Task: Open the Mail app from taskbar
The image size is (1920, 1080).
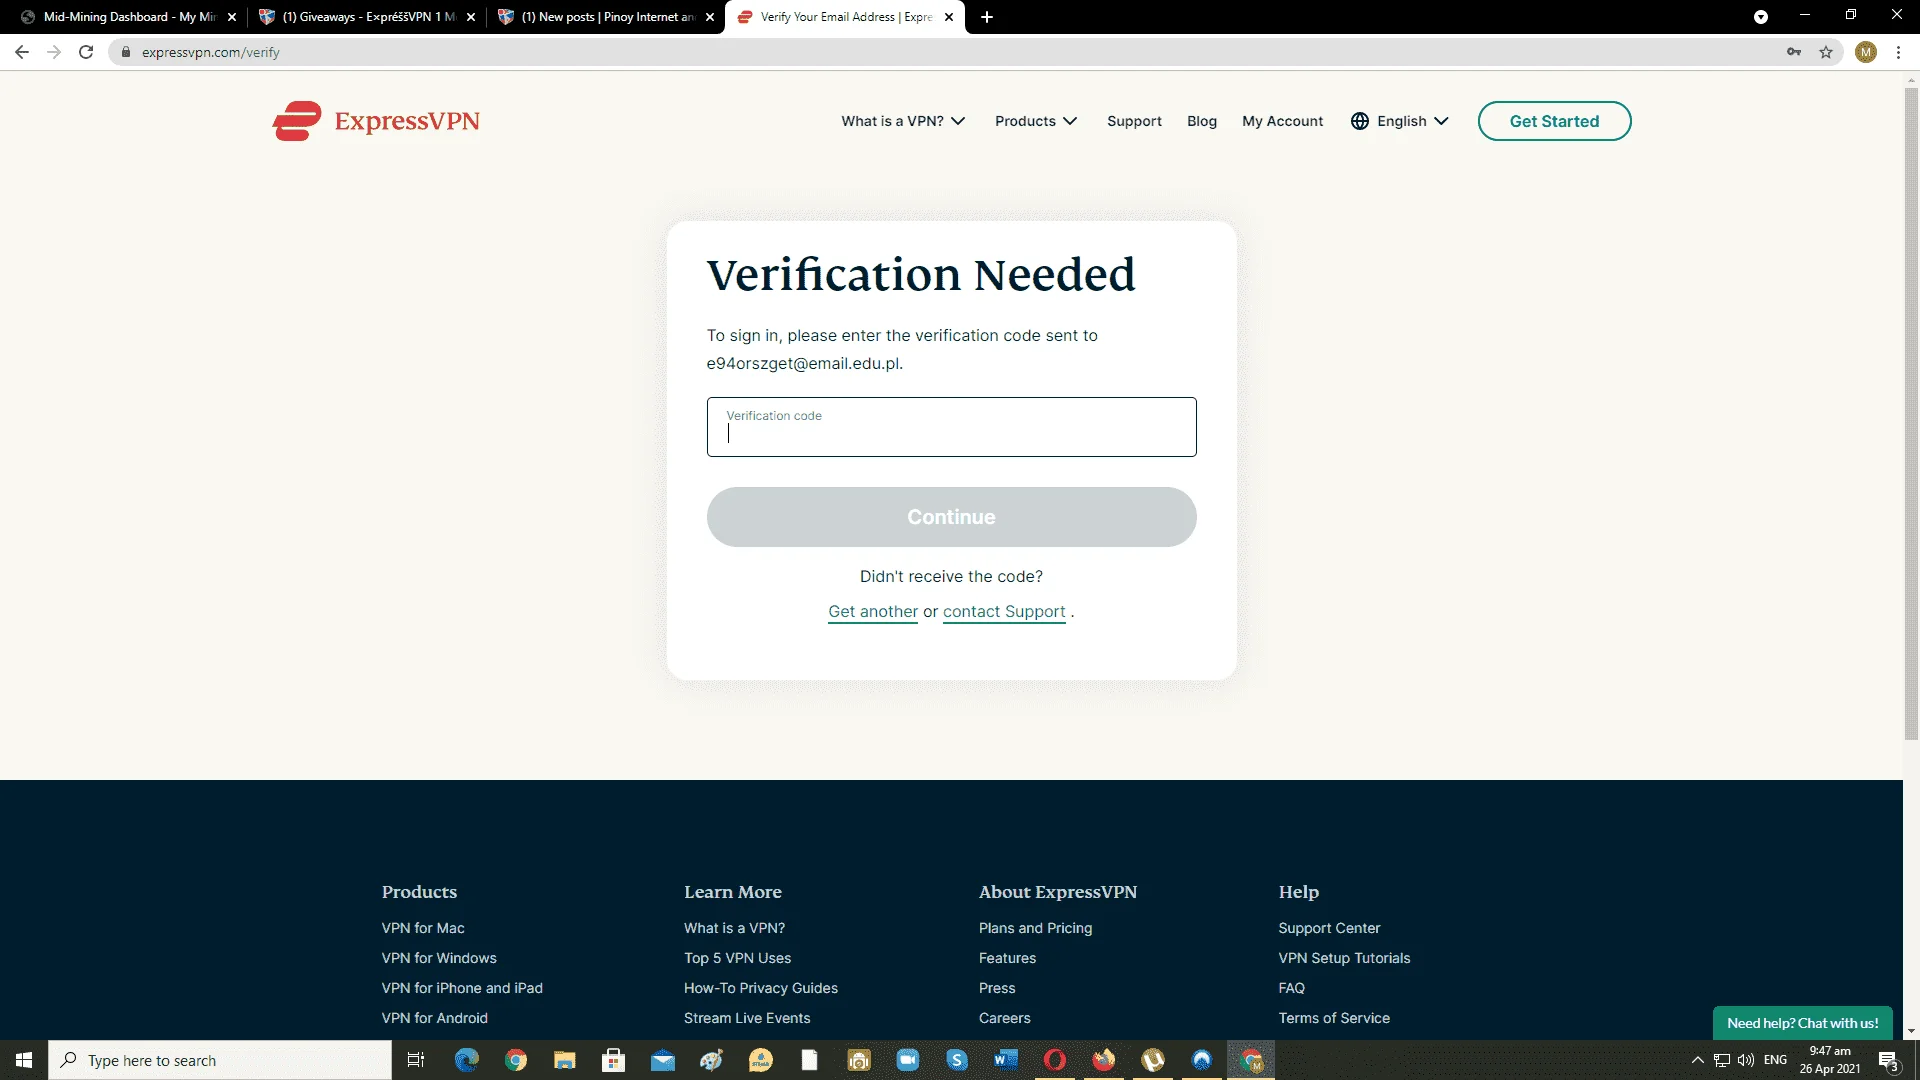Action: (663, 1060)
